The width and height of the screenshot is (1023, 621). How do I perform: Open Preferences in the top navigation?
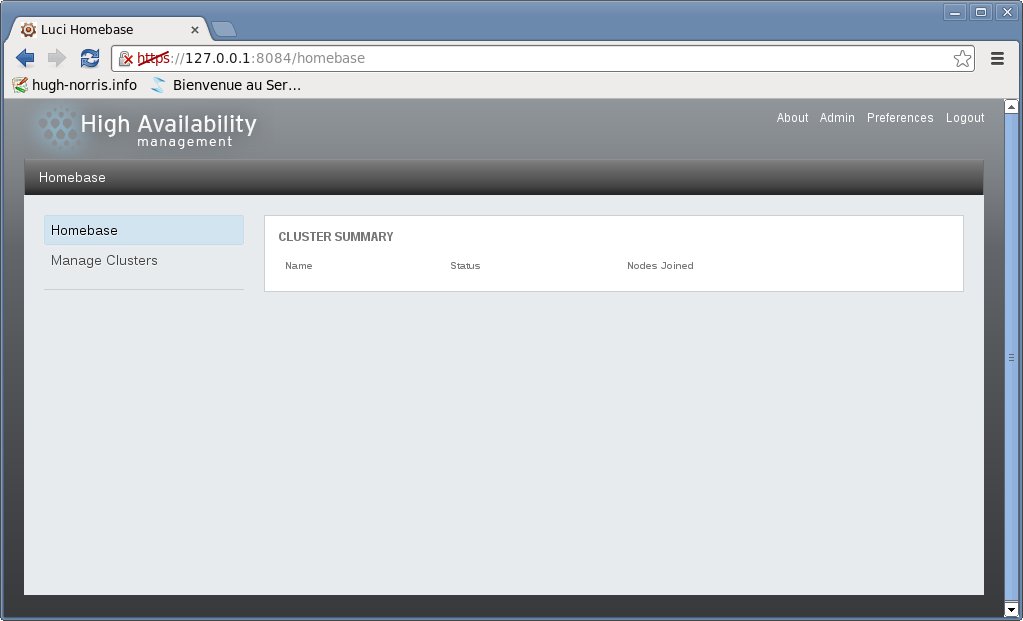(x=900, y=118)
